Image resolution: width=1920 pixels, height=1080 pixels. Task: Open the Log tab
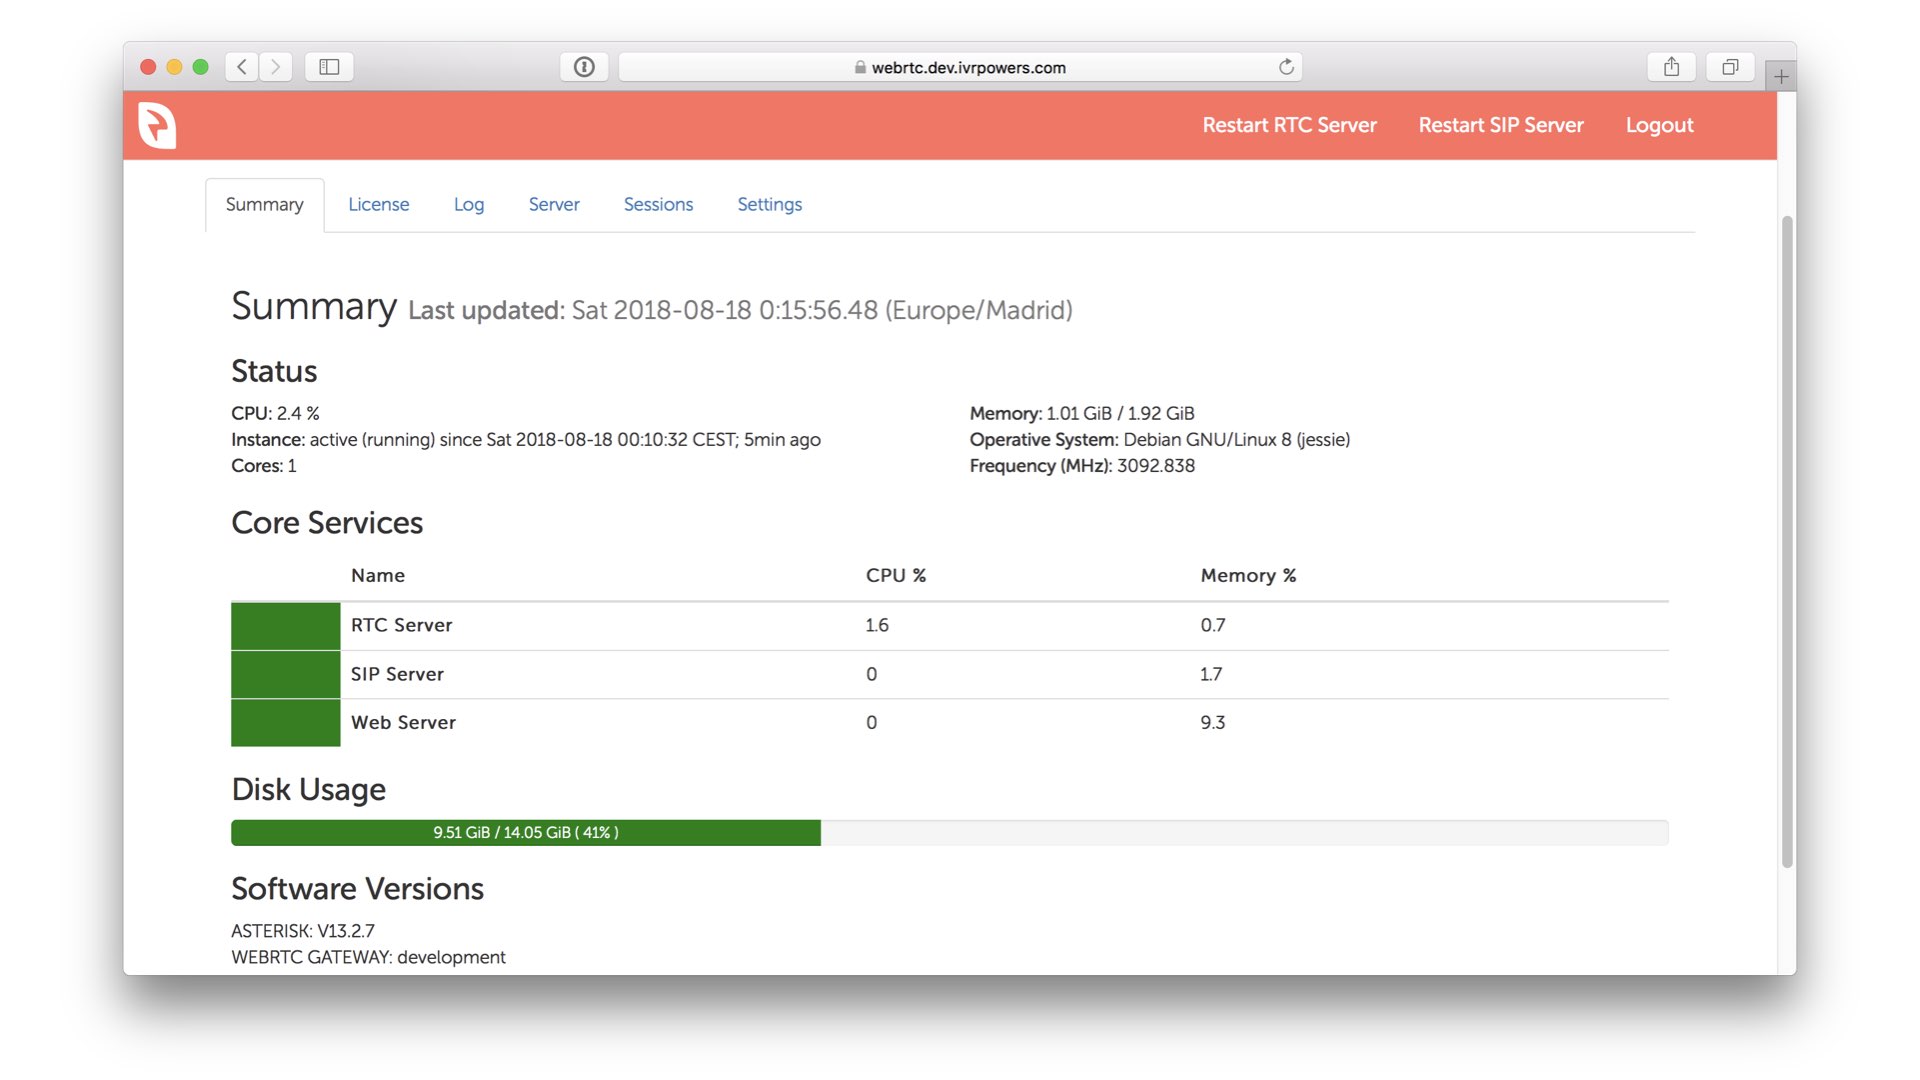coord(468,204)
